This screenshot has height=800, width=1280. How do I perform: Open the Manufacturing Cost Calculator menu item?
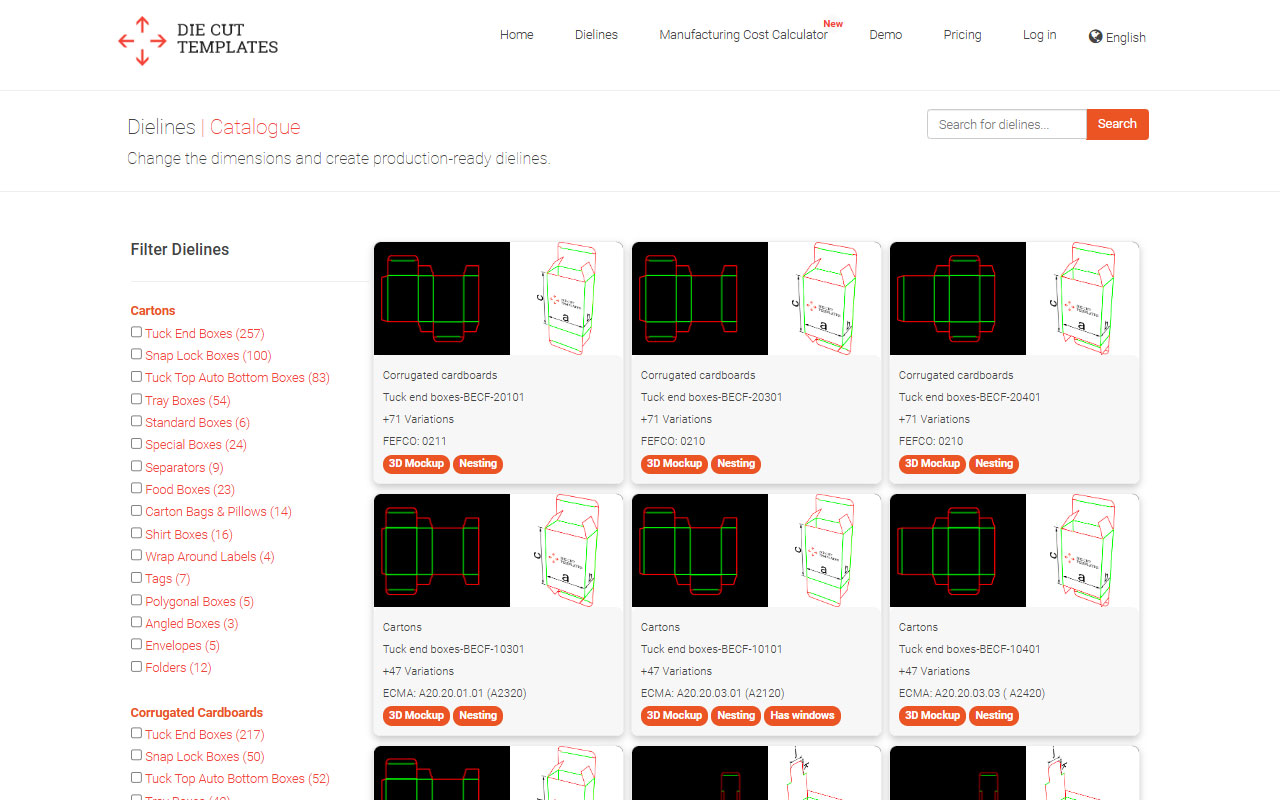click(743, 35)
